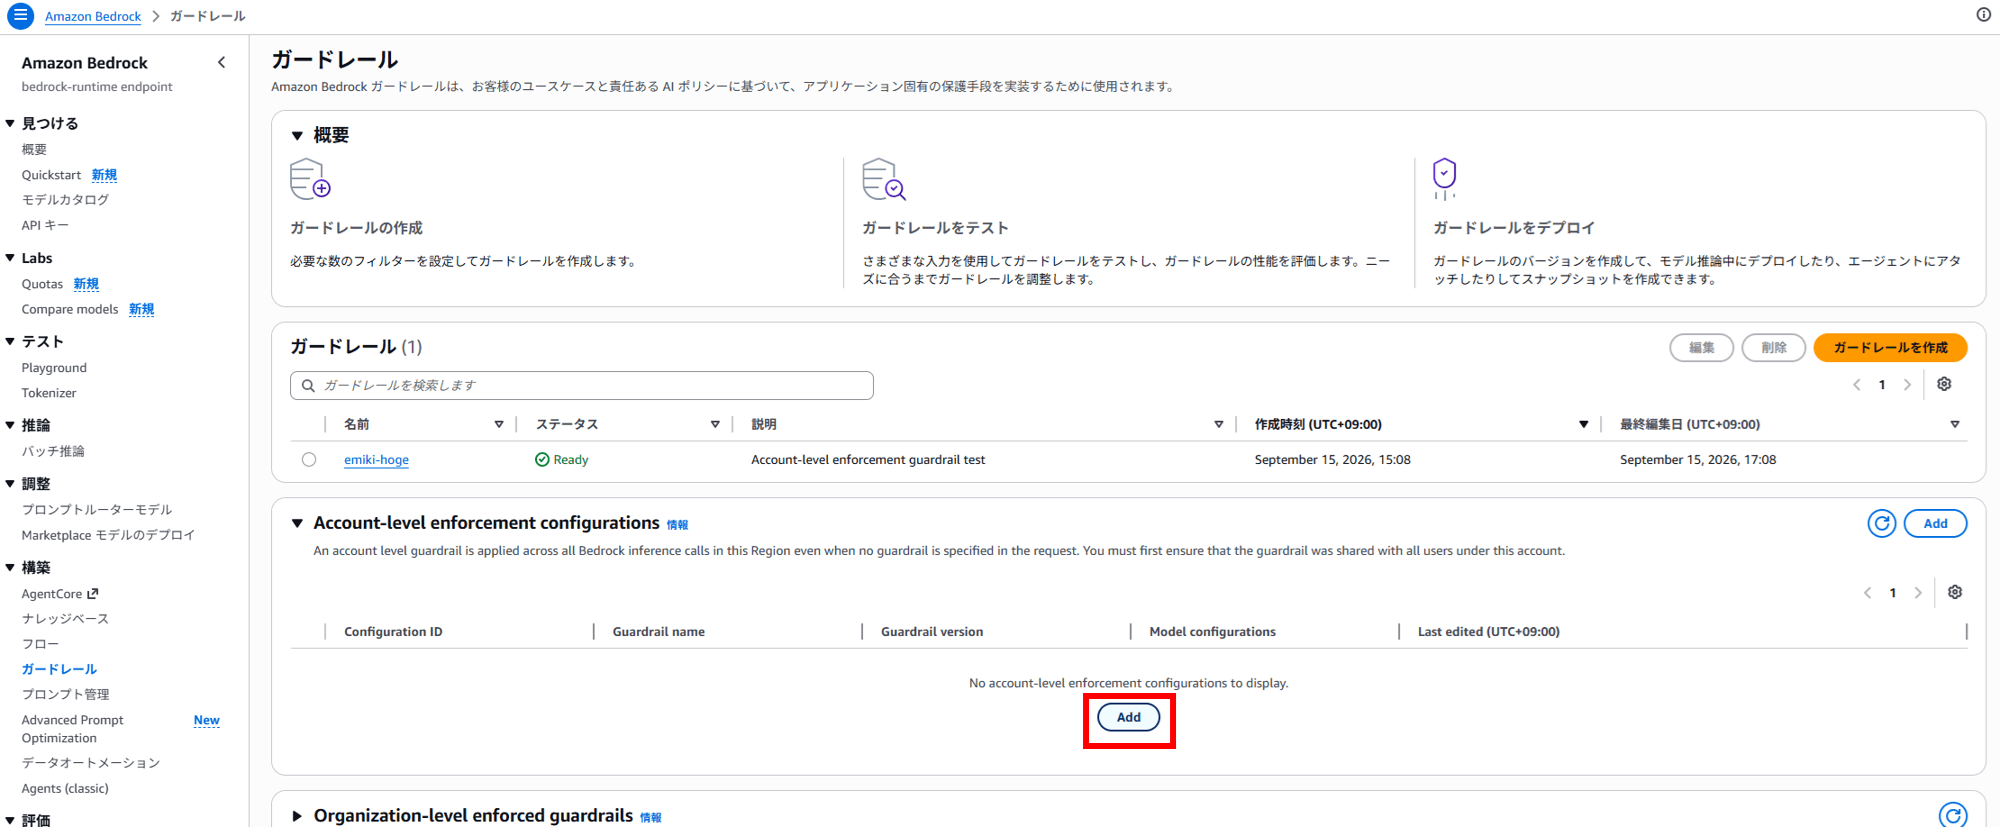Go to previous page in guardrail list

pos(1857,385)
